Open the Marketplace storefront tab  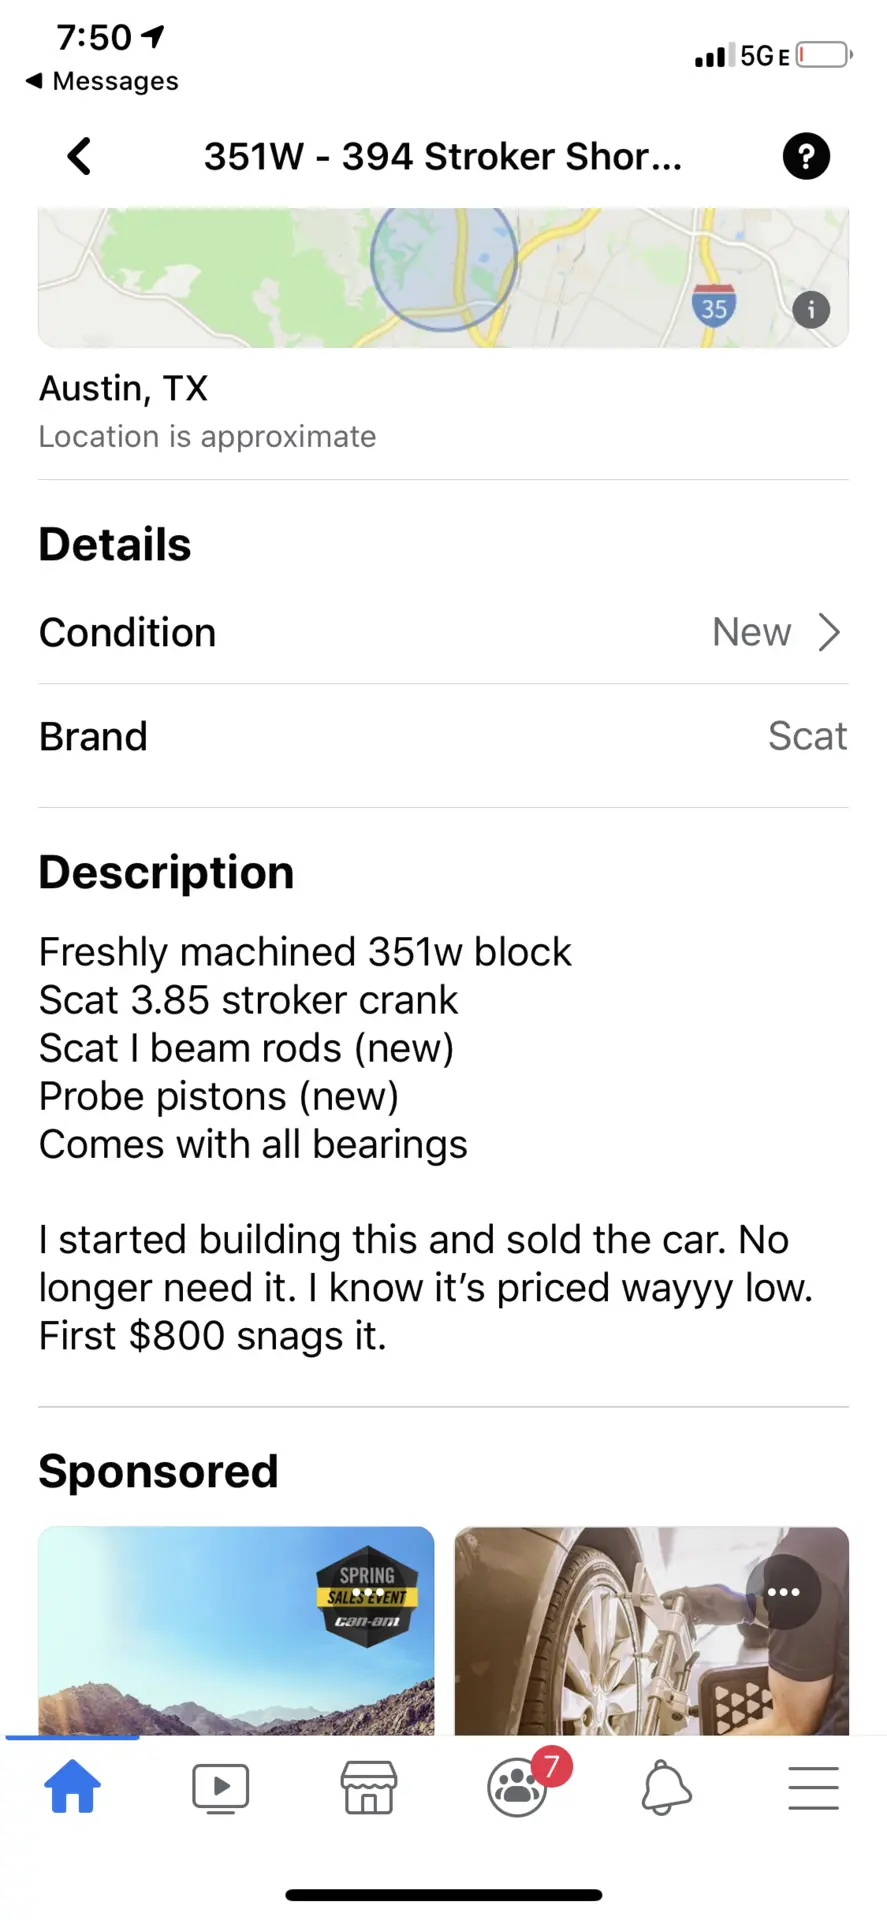point(368,1788)
